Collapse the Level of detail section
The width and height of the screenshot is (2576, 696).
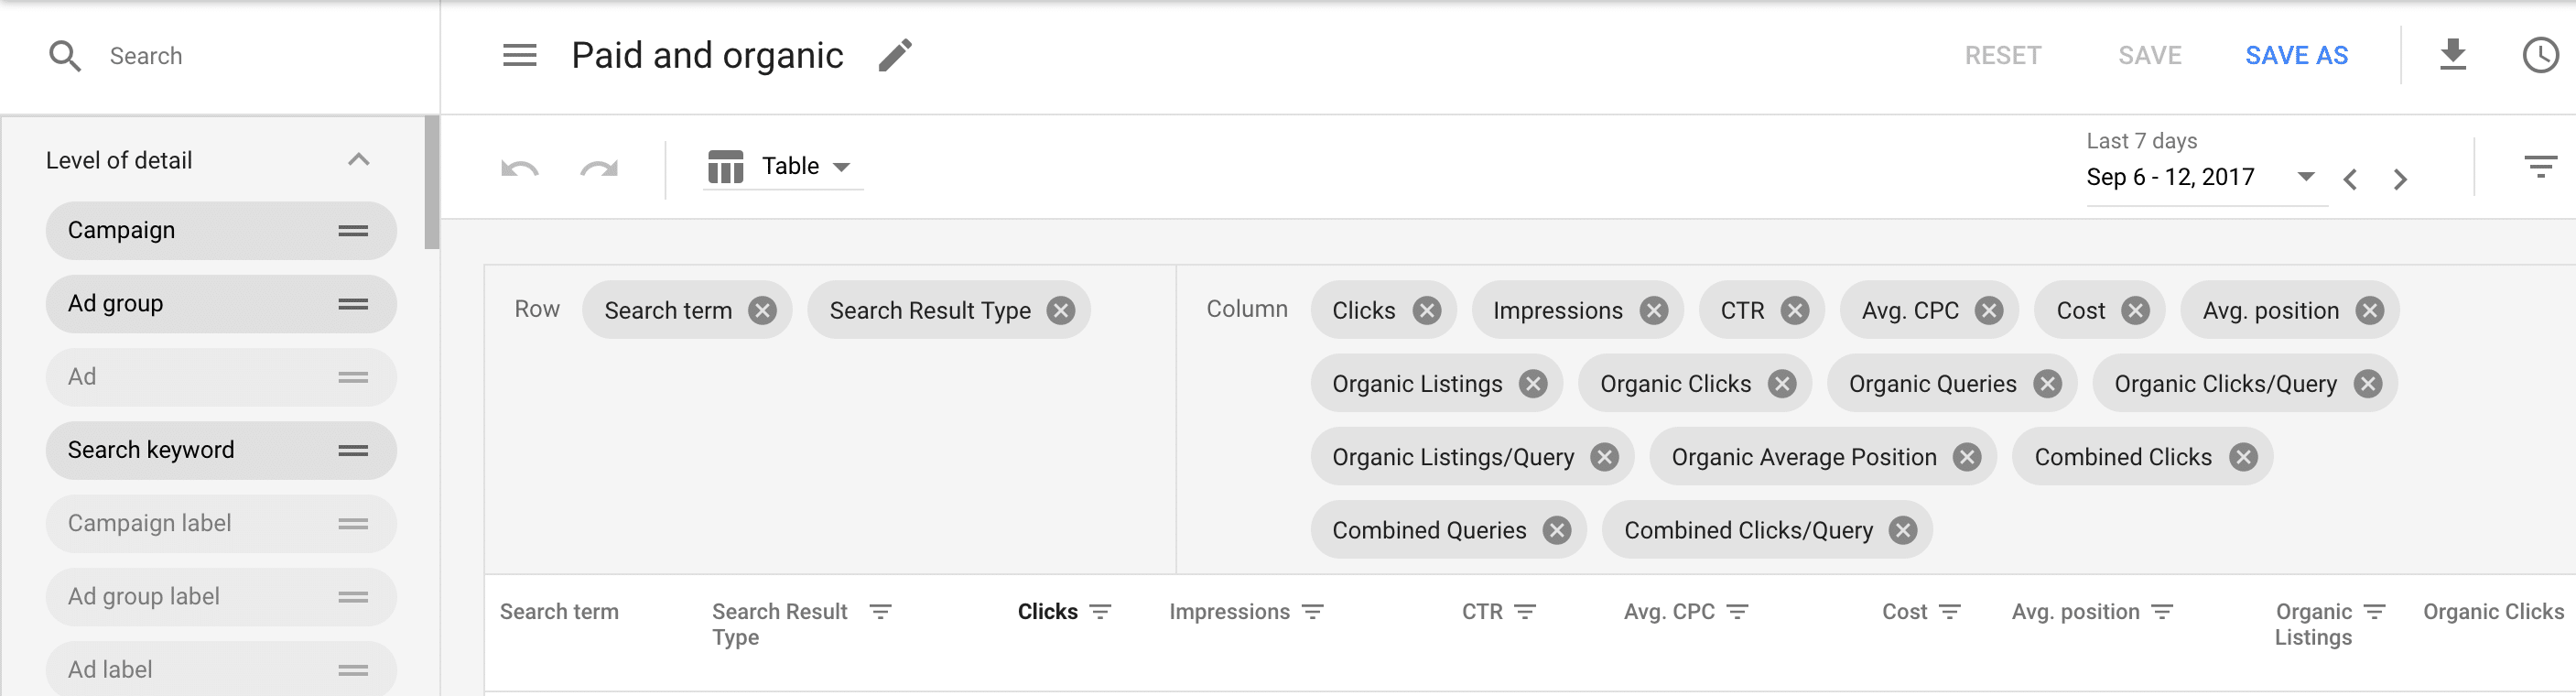pyautogui.click(x=358, y=160)
